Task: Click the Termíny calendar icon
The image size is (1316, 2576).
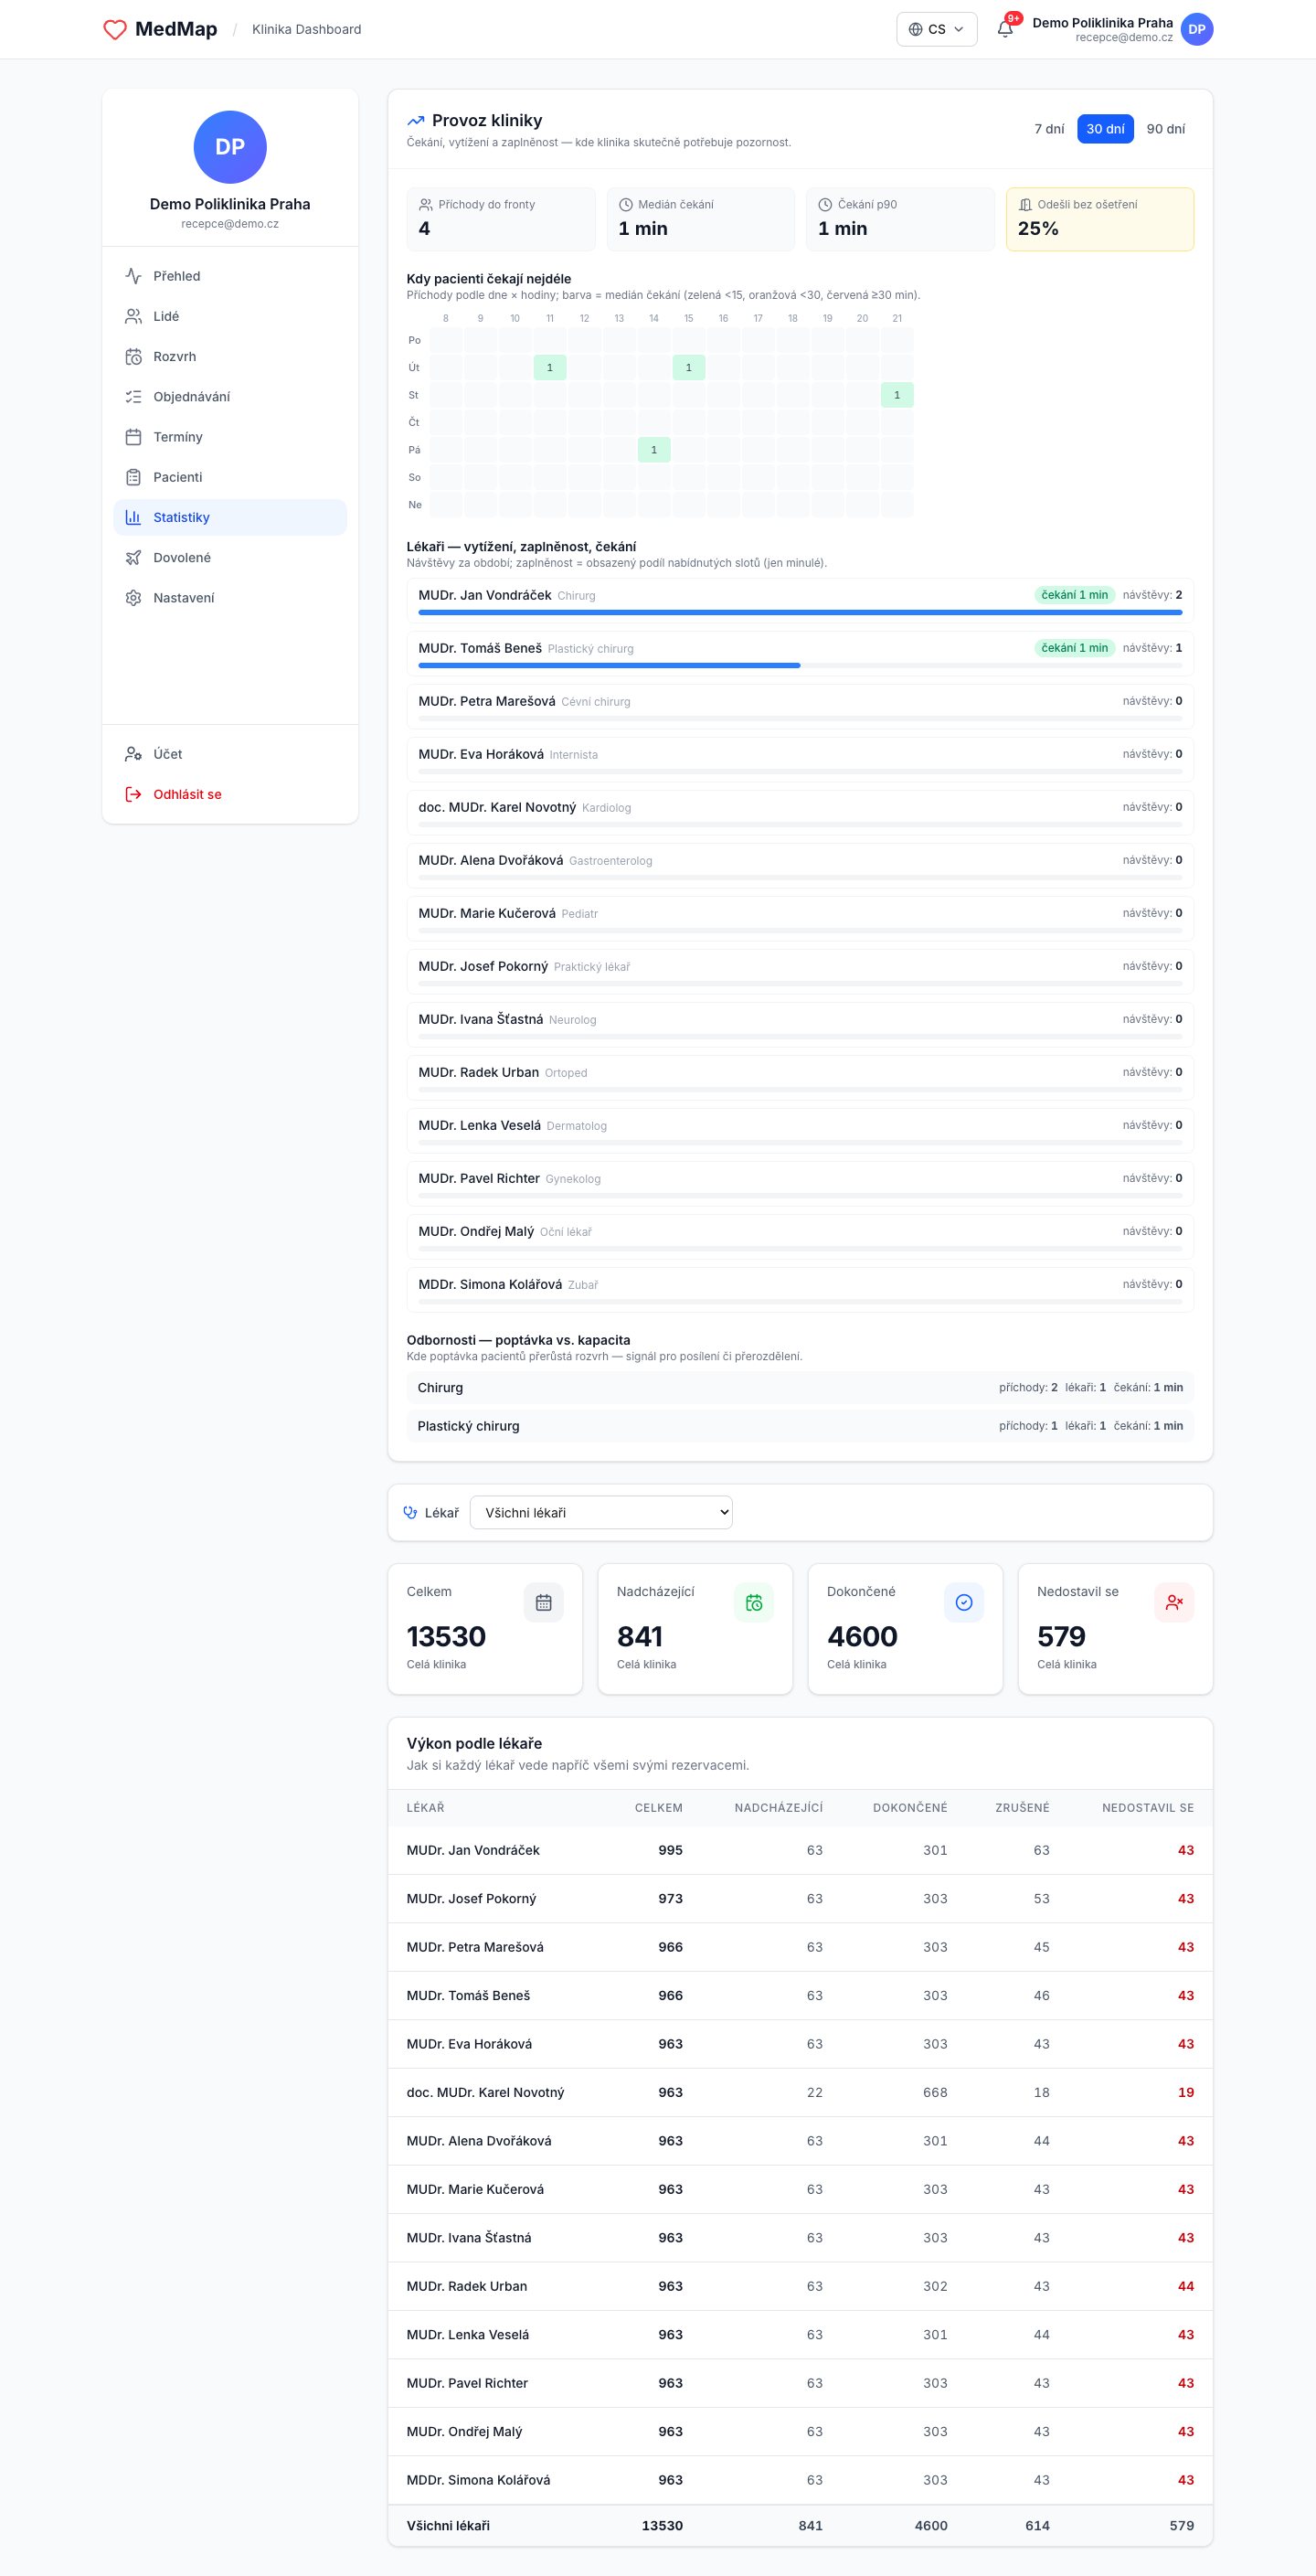Action: (133, 436)
